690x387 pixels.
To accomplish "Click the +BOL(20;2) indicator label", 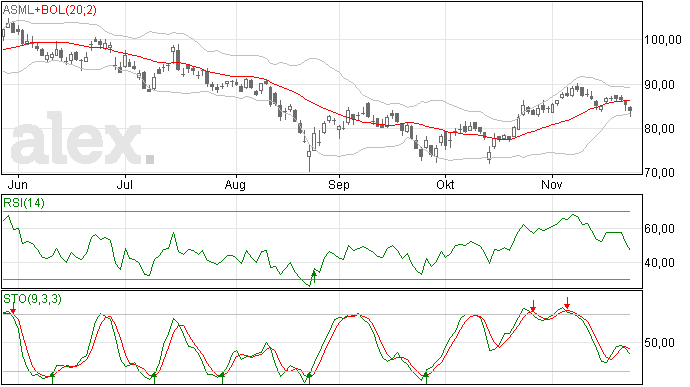I will [x=65, y=10].
